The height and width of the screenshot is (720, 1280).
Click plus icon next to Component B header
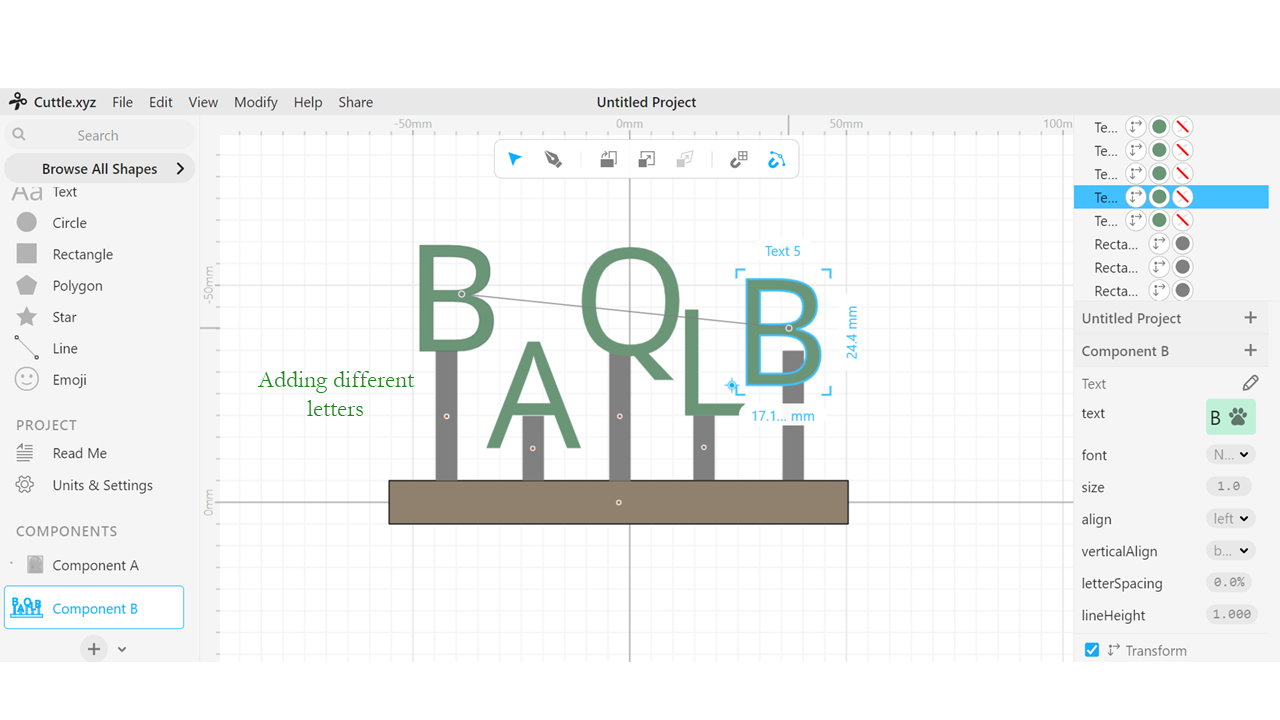(x=1250, y=351)
